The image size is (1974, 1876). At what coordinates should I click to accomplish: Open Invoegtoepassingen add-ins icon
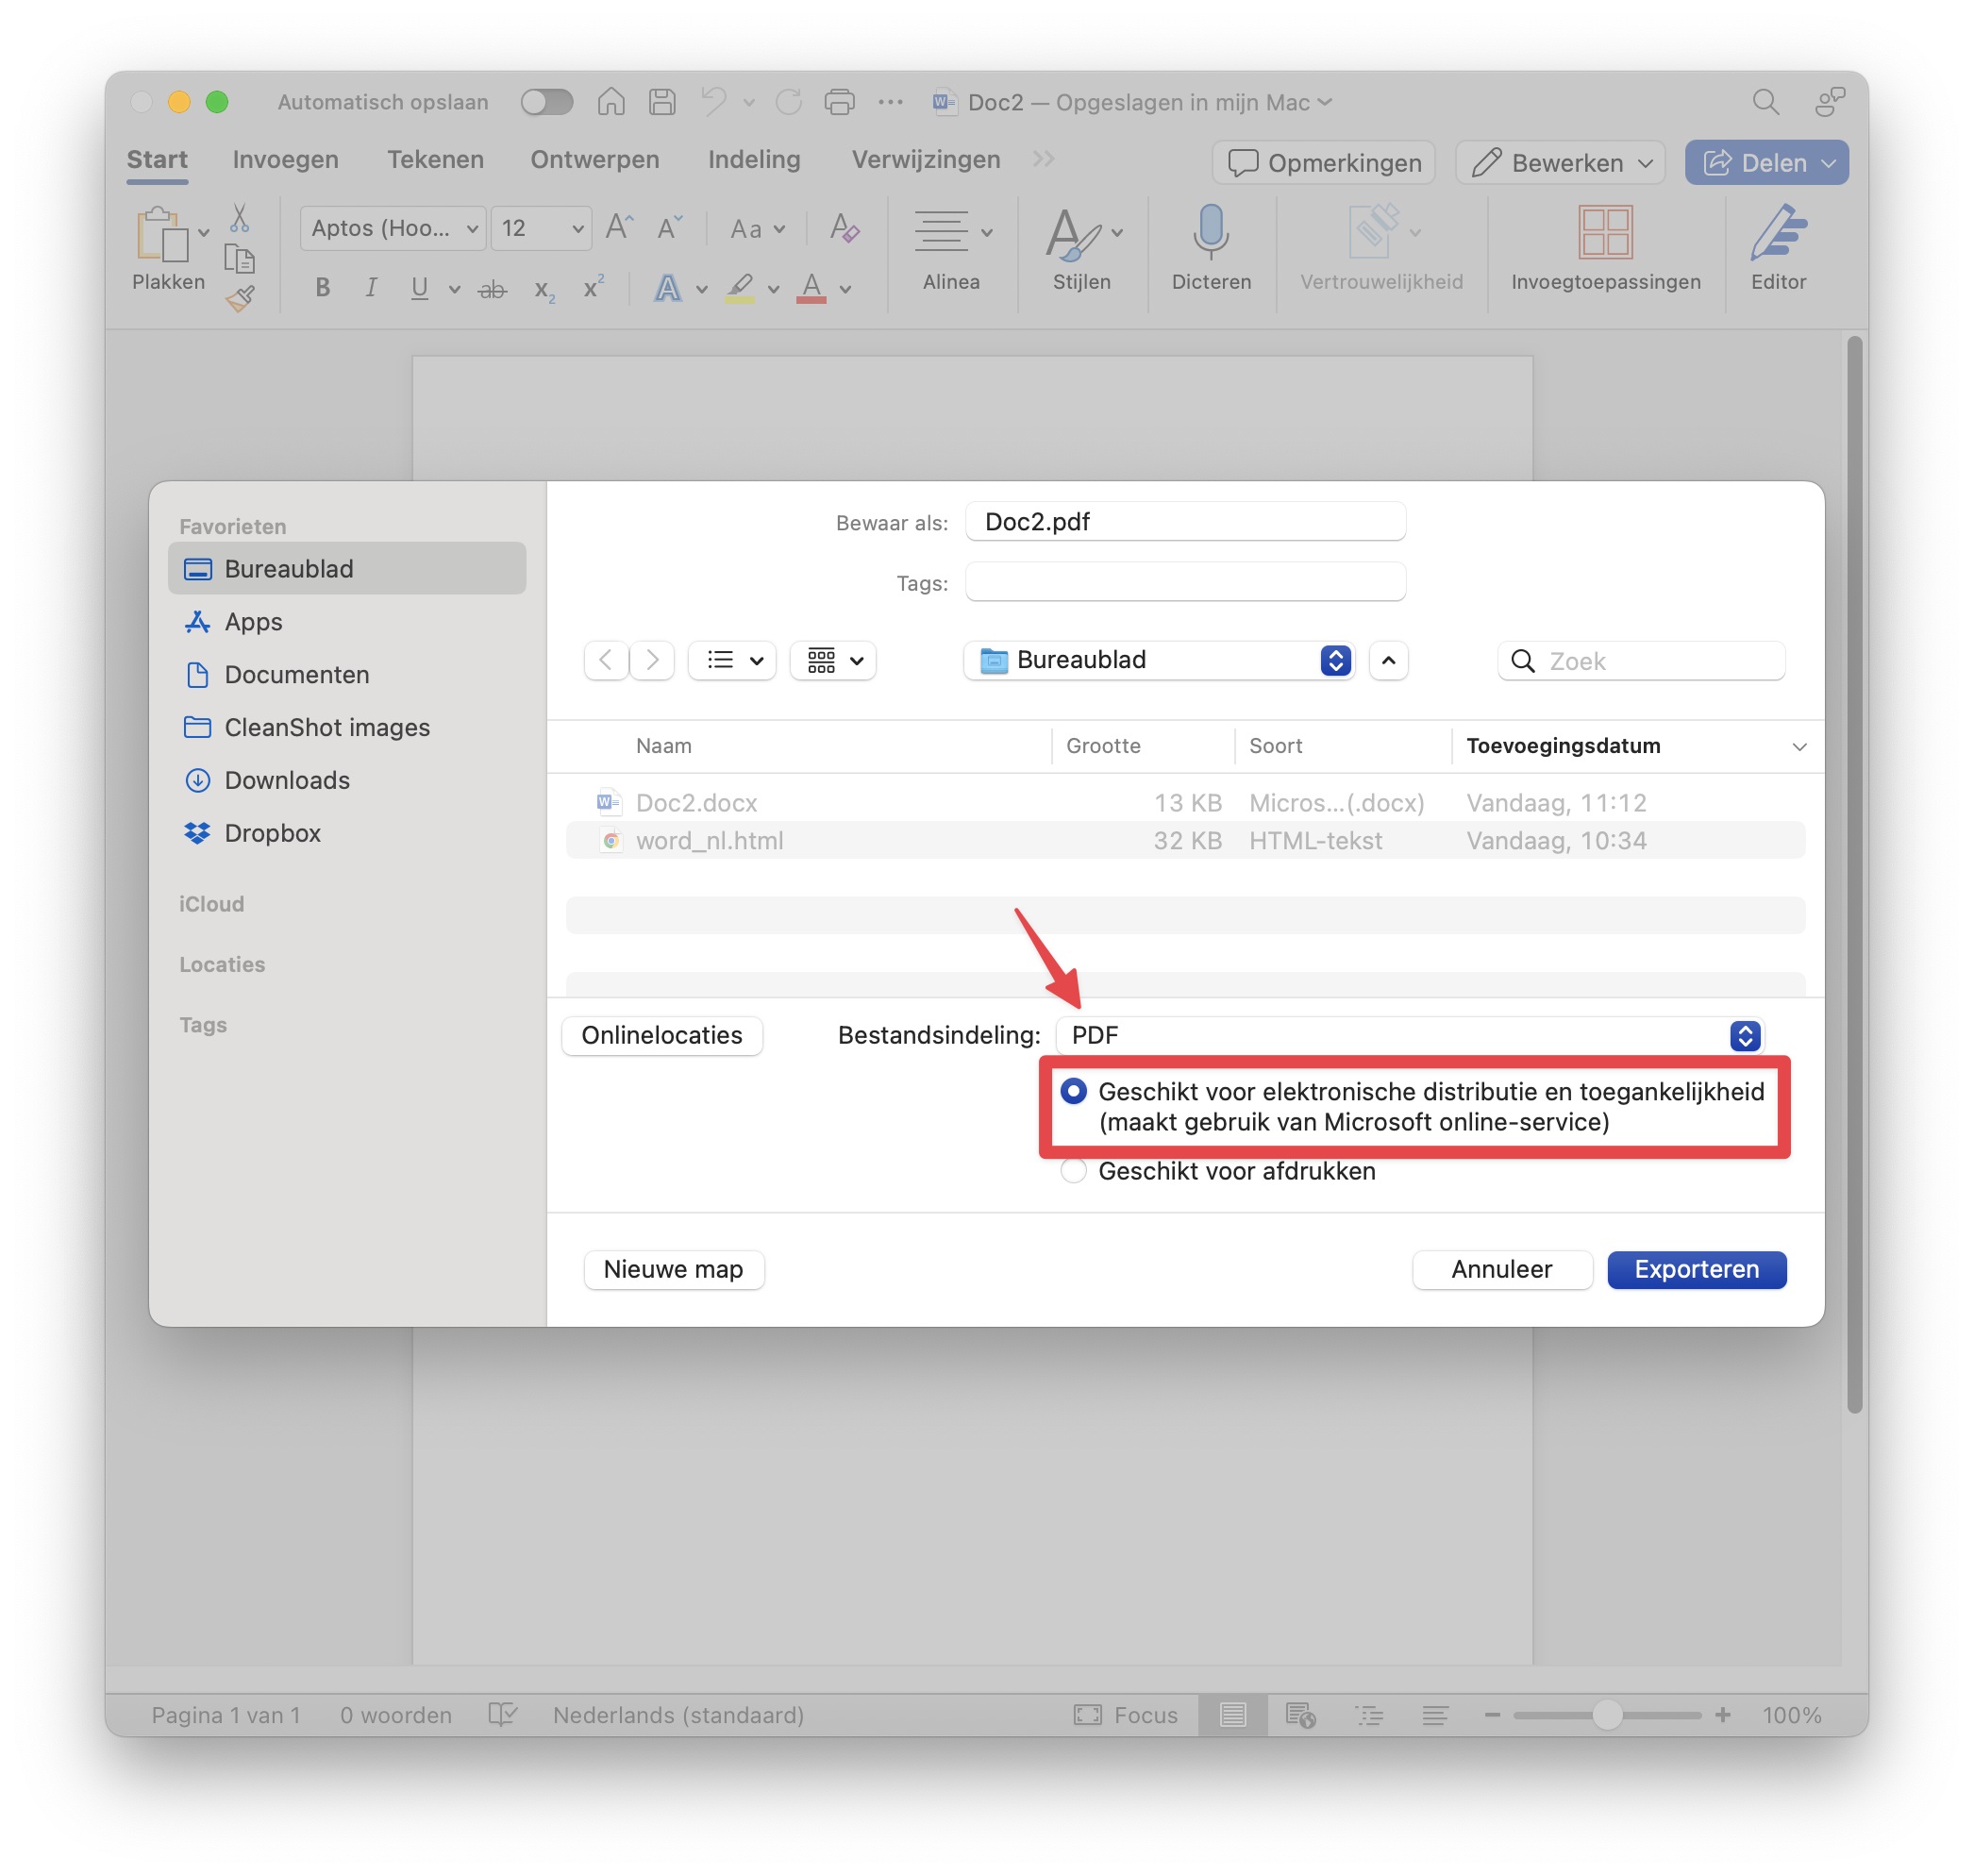(1605, 232)
